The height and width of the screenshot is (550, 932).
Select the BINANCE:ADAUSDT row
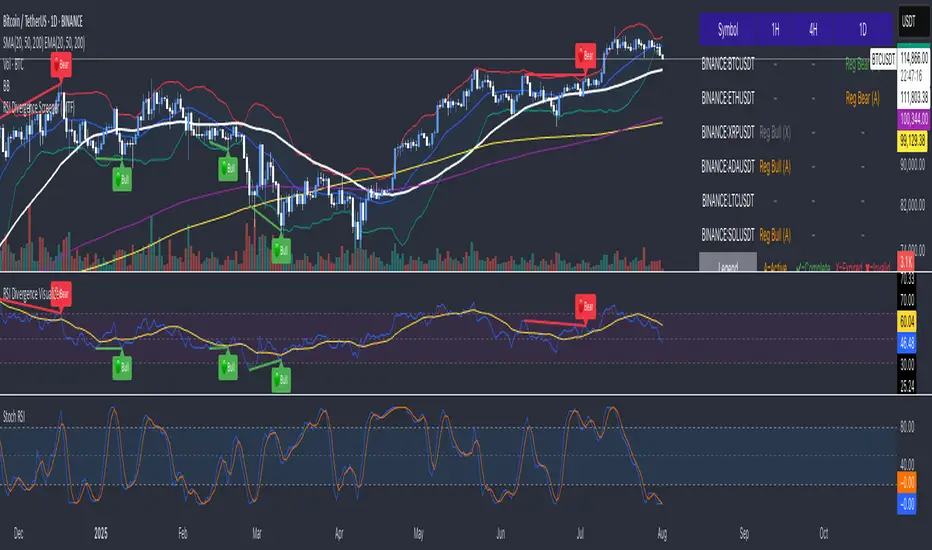point(796,166)
